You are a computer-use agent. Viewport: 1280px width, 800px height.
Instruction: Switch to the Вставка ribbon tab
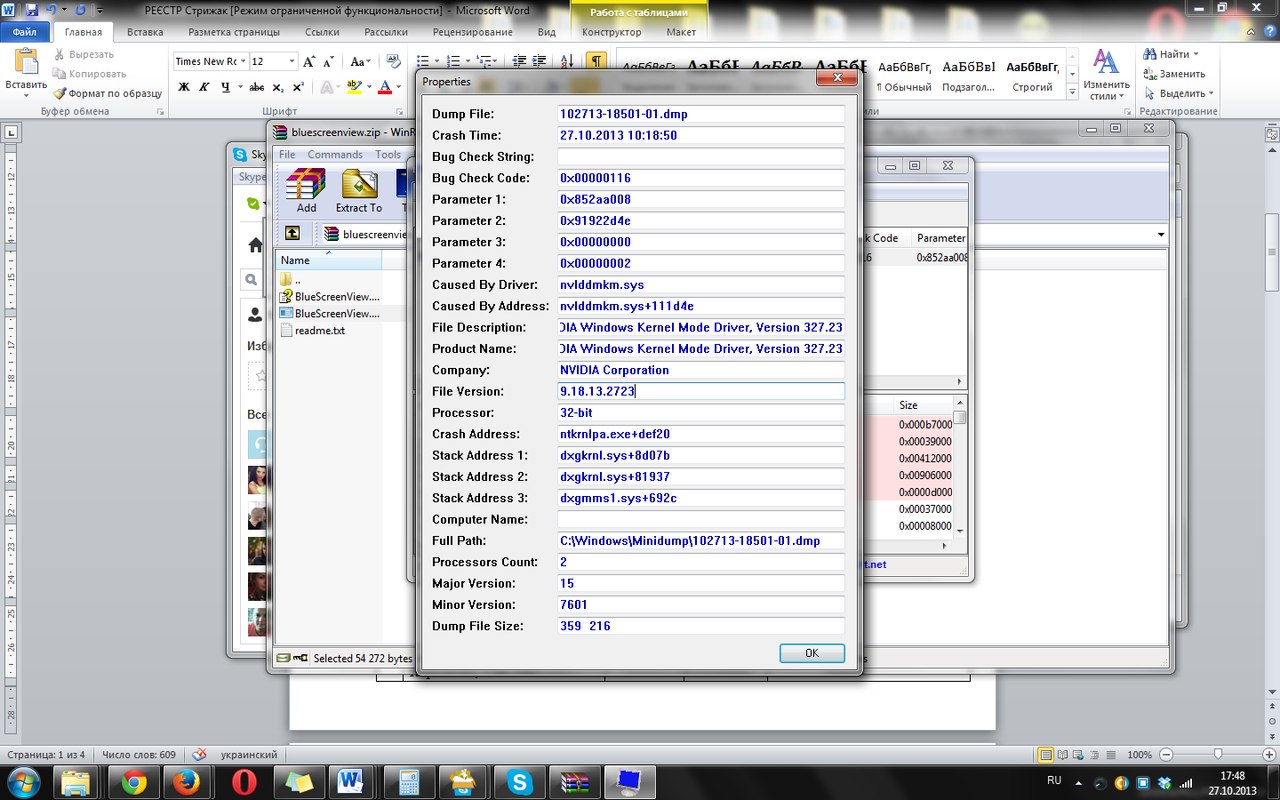coord(145,32)
